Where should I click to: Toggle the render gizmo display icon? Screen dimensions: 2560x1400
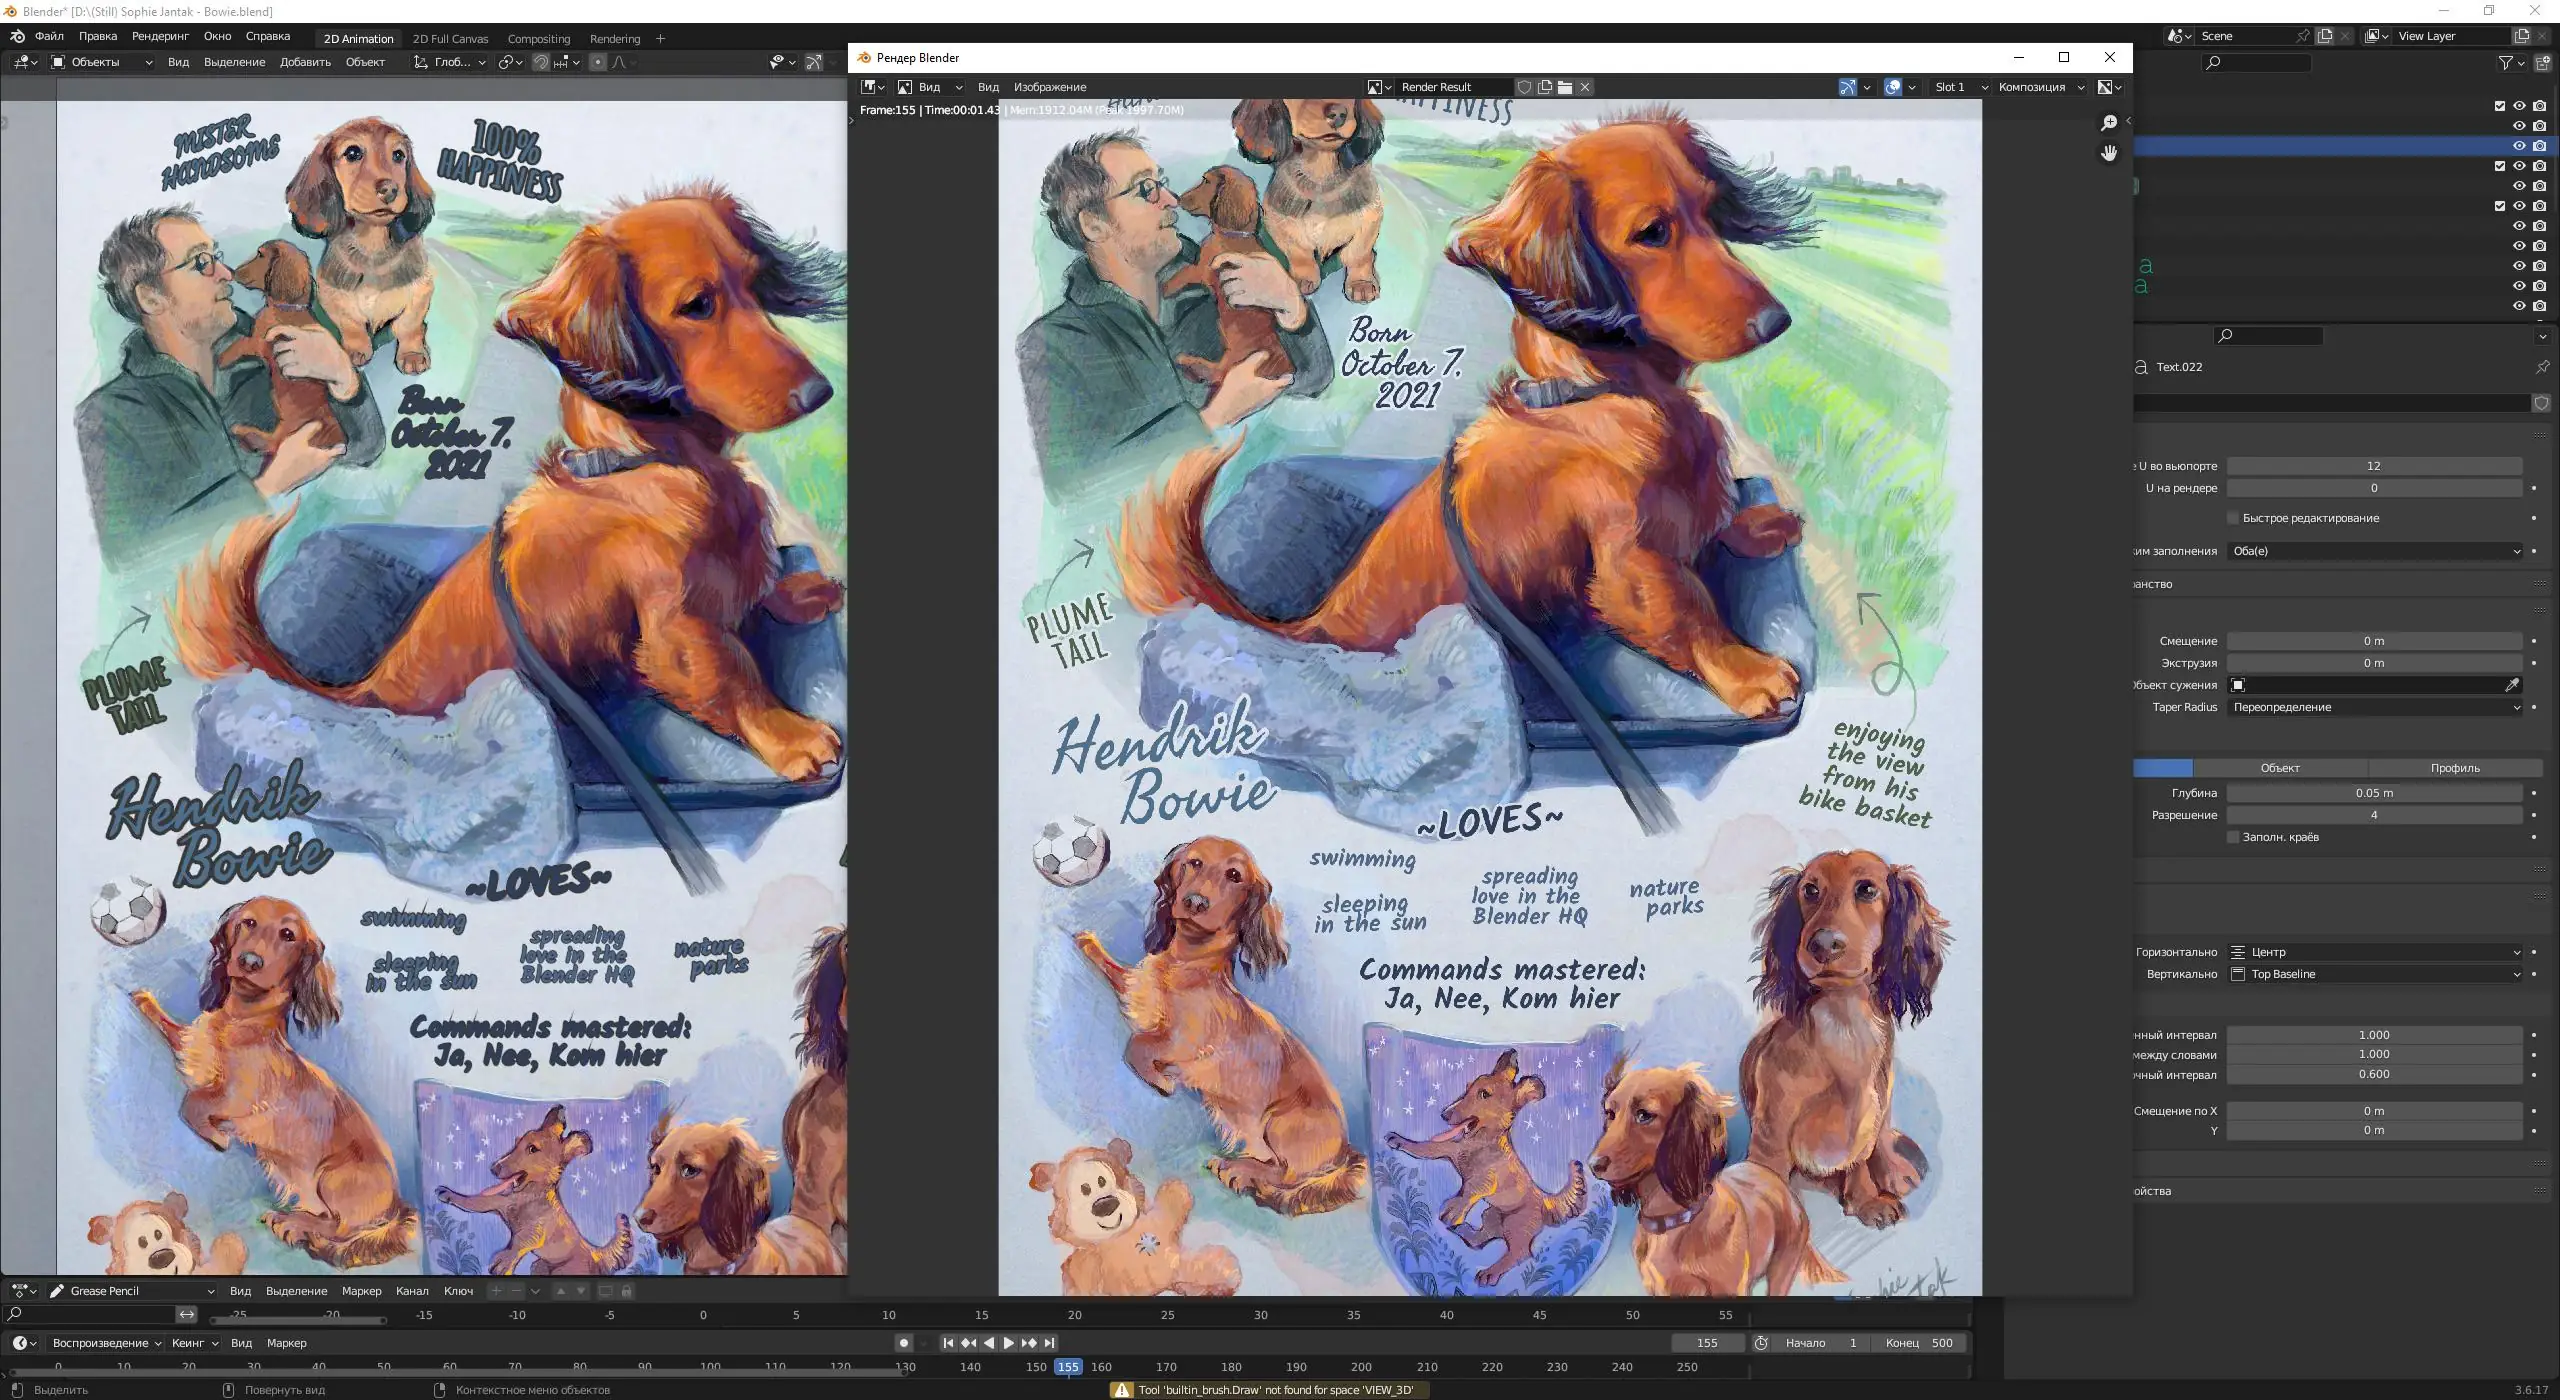pyautogui.click(x=1847, y=87)
